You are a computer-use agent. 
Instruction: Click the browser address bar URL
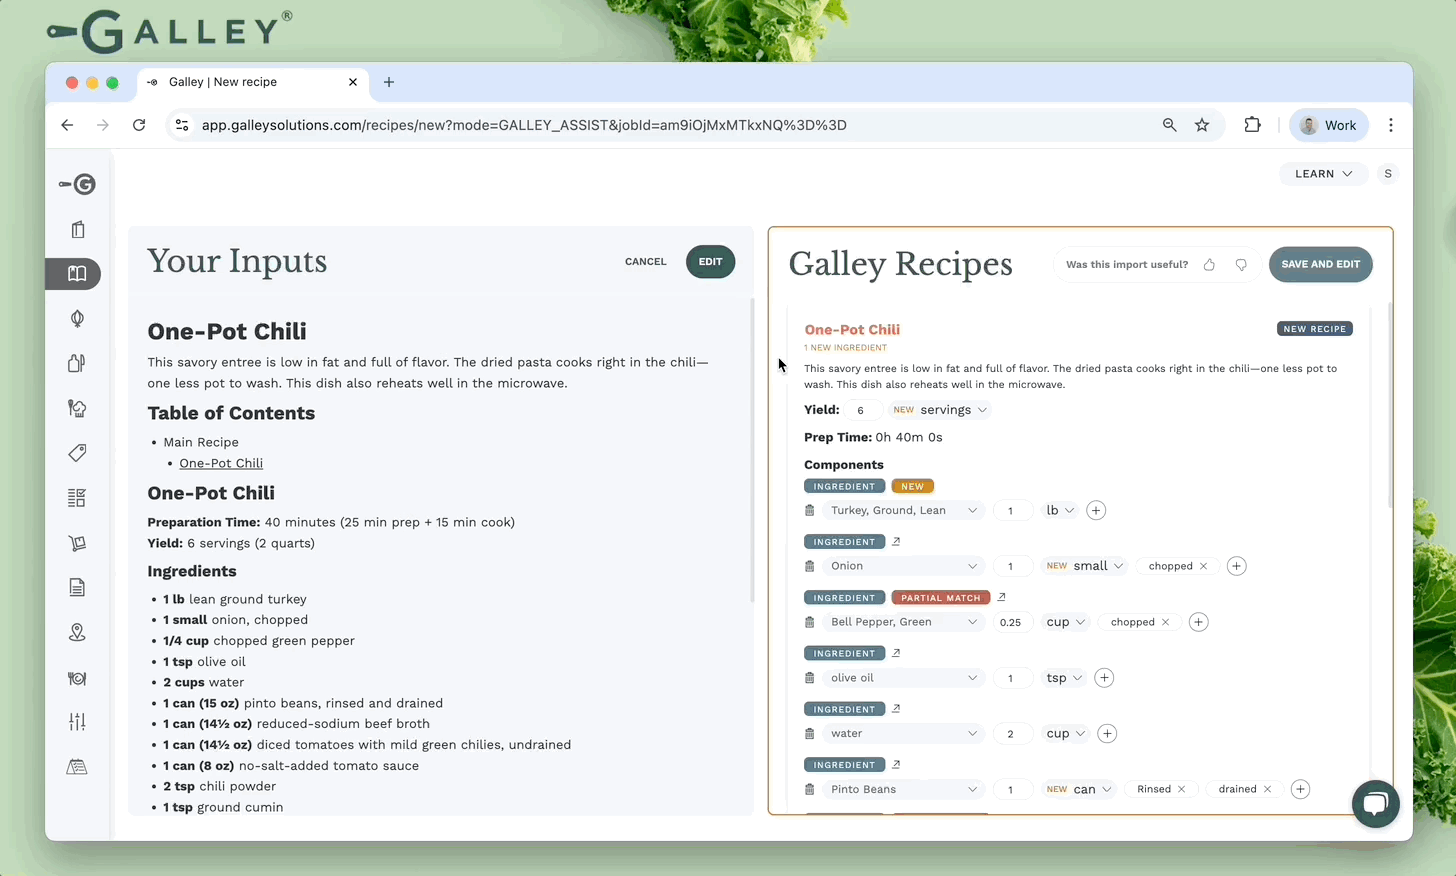[x=524, y=125]
